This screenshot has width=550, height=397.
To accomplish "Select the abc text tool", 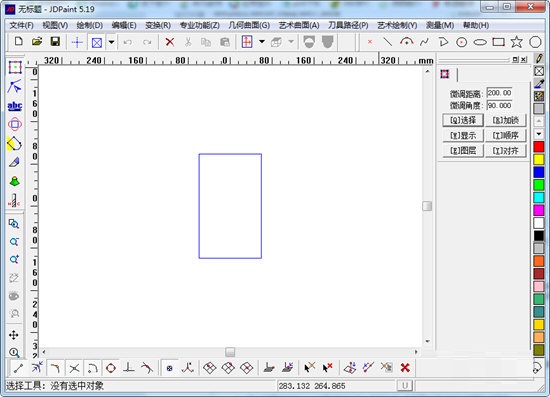I will (x=15, y=106).
